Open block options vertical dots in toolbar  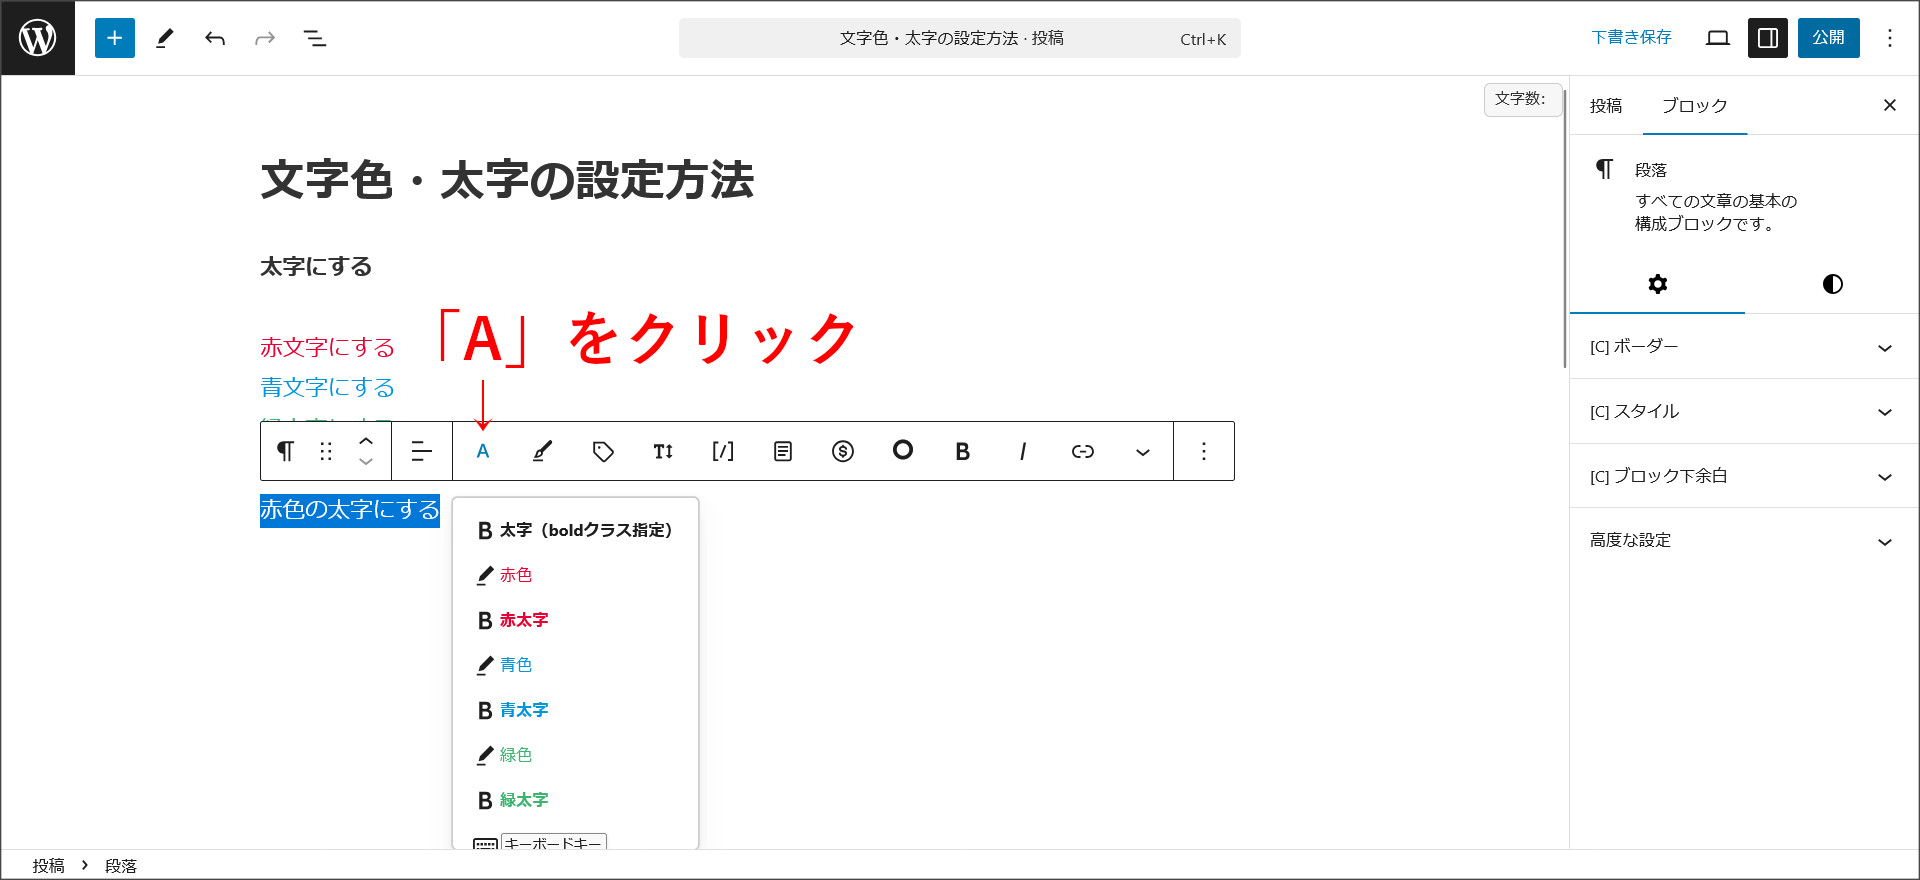(x=1204, y=451)
